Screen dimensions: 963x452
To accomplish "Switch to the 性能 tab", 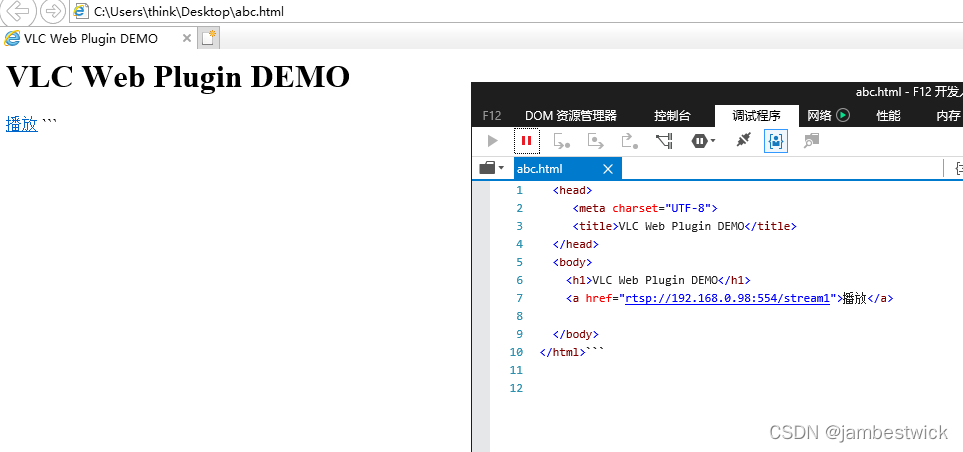I will 888,115.
